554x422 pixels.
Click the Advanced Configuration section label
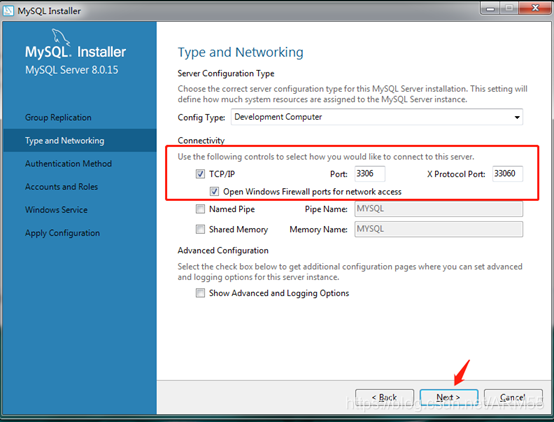point(223,251)
